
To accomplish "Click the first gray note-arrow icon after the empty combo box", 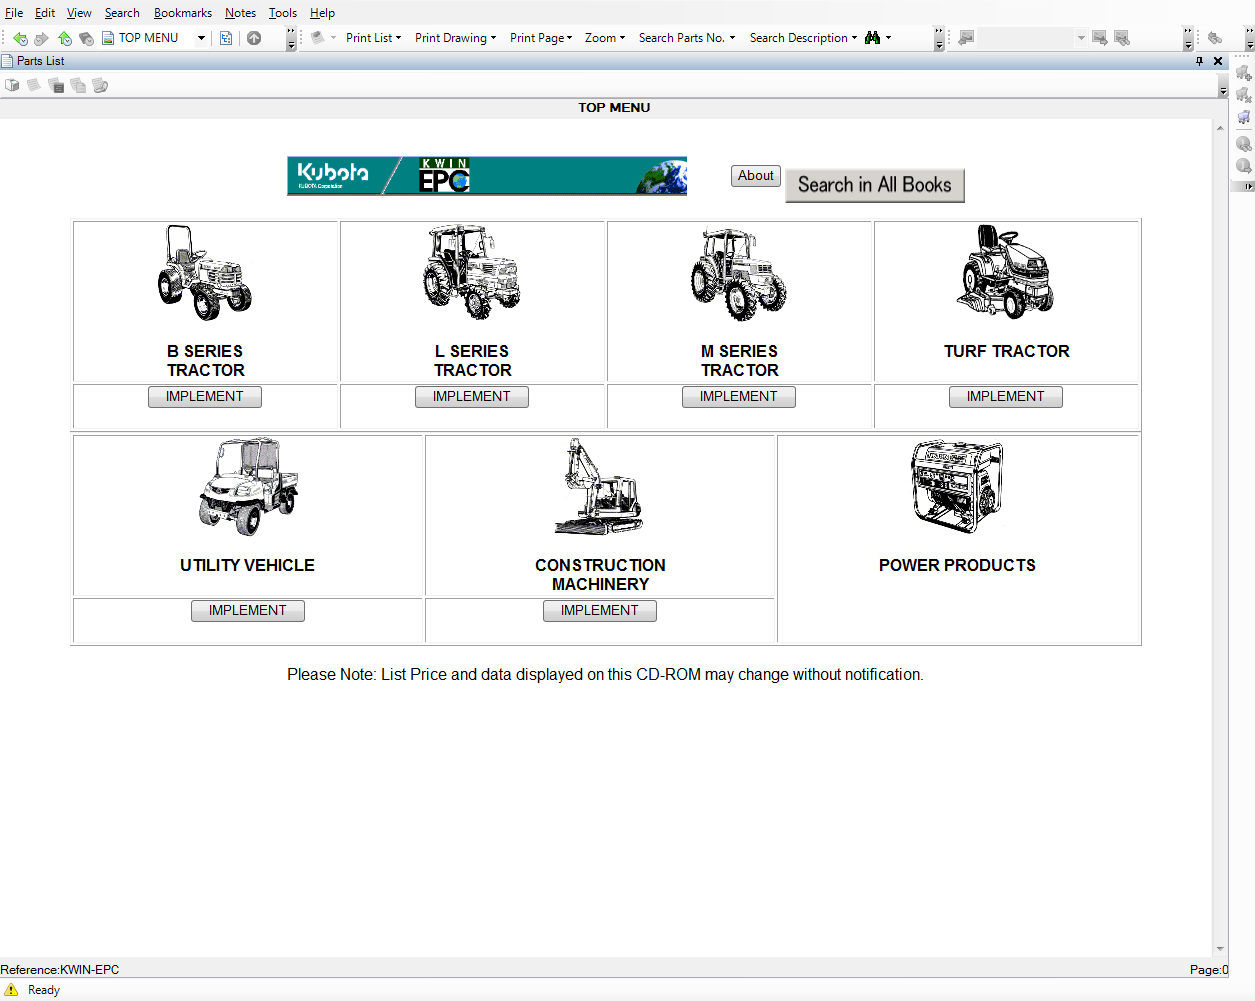I will click(1100, 38).
